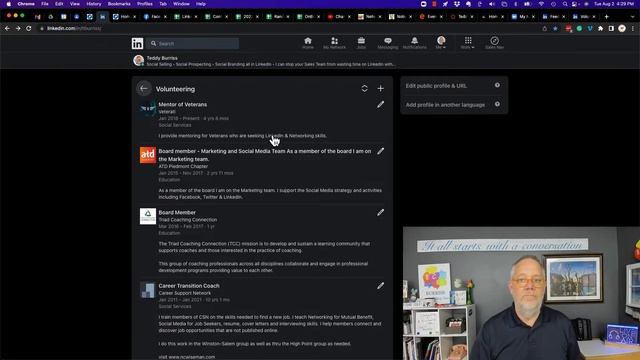Click the ATD organization logo

pyautogui.click(x=148, y=155)
